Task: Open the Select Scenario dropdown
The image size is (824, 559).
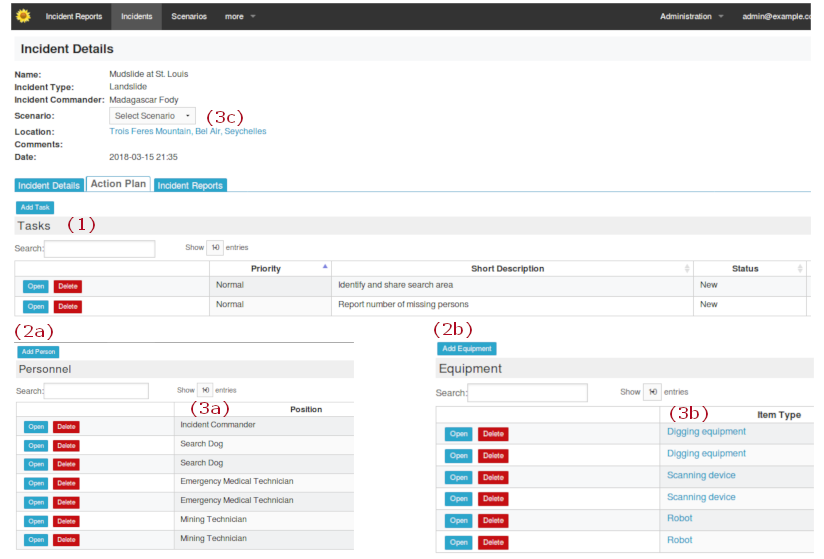Action: coord(152,116)
